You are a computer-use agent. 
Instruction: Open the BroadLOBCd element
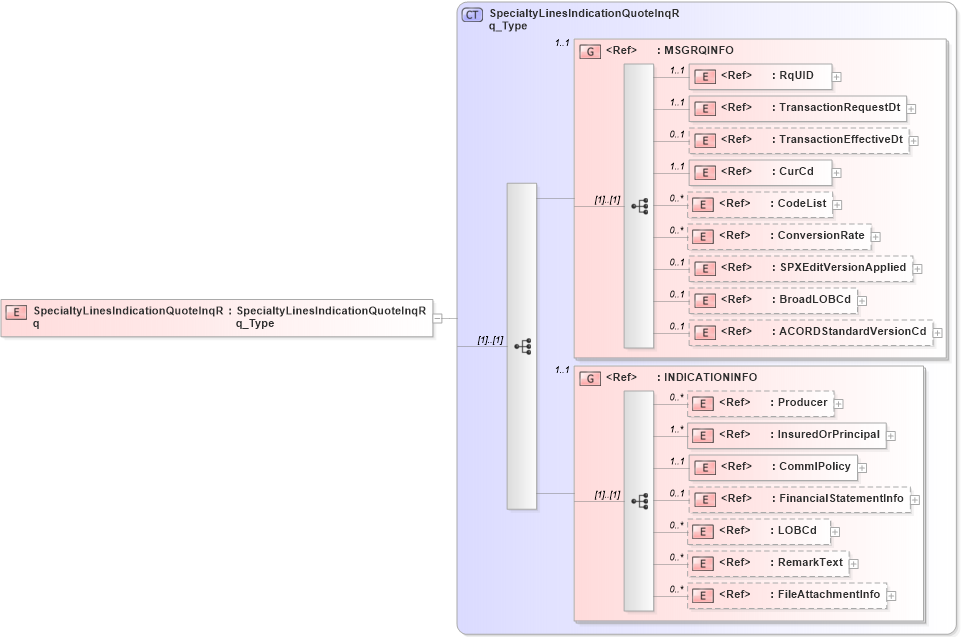770,299
